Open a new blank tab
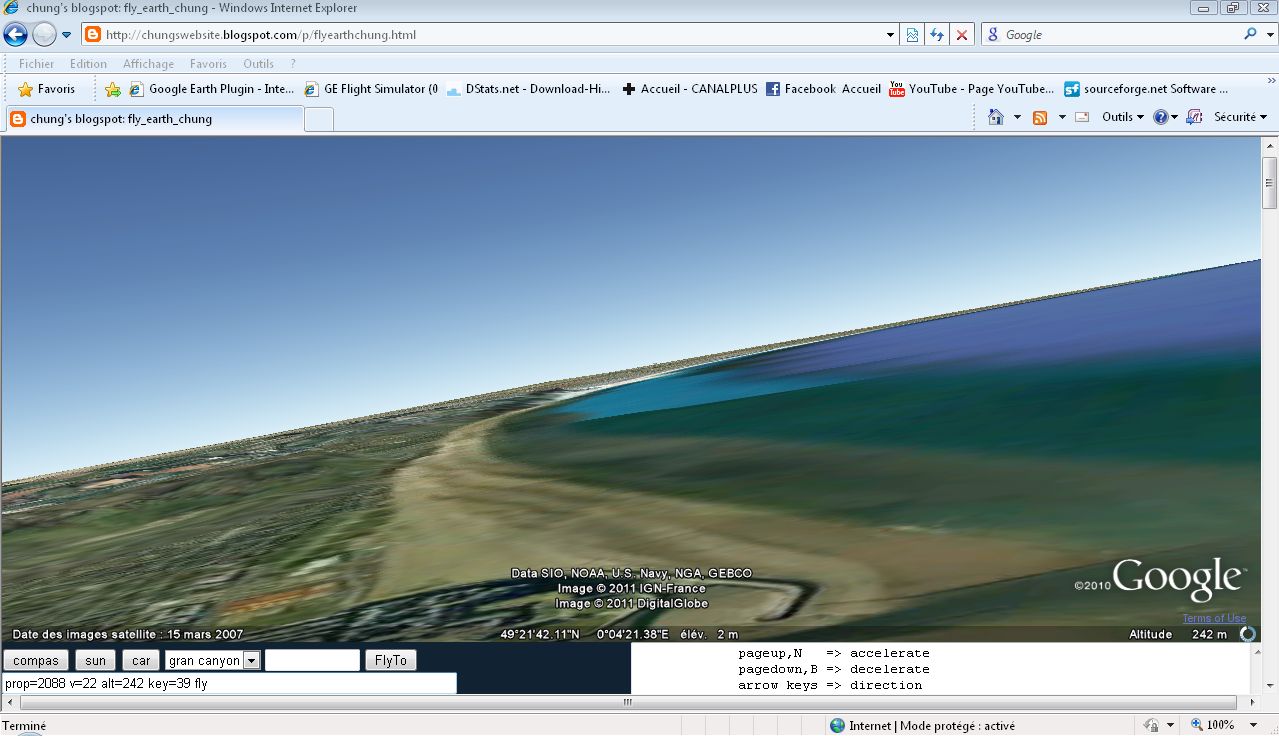The image size is (1279, 736). click(318, 120)
